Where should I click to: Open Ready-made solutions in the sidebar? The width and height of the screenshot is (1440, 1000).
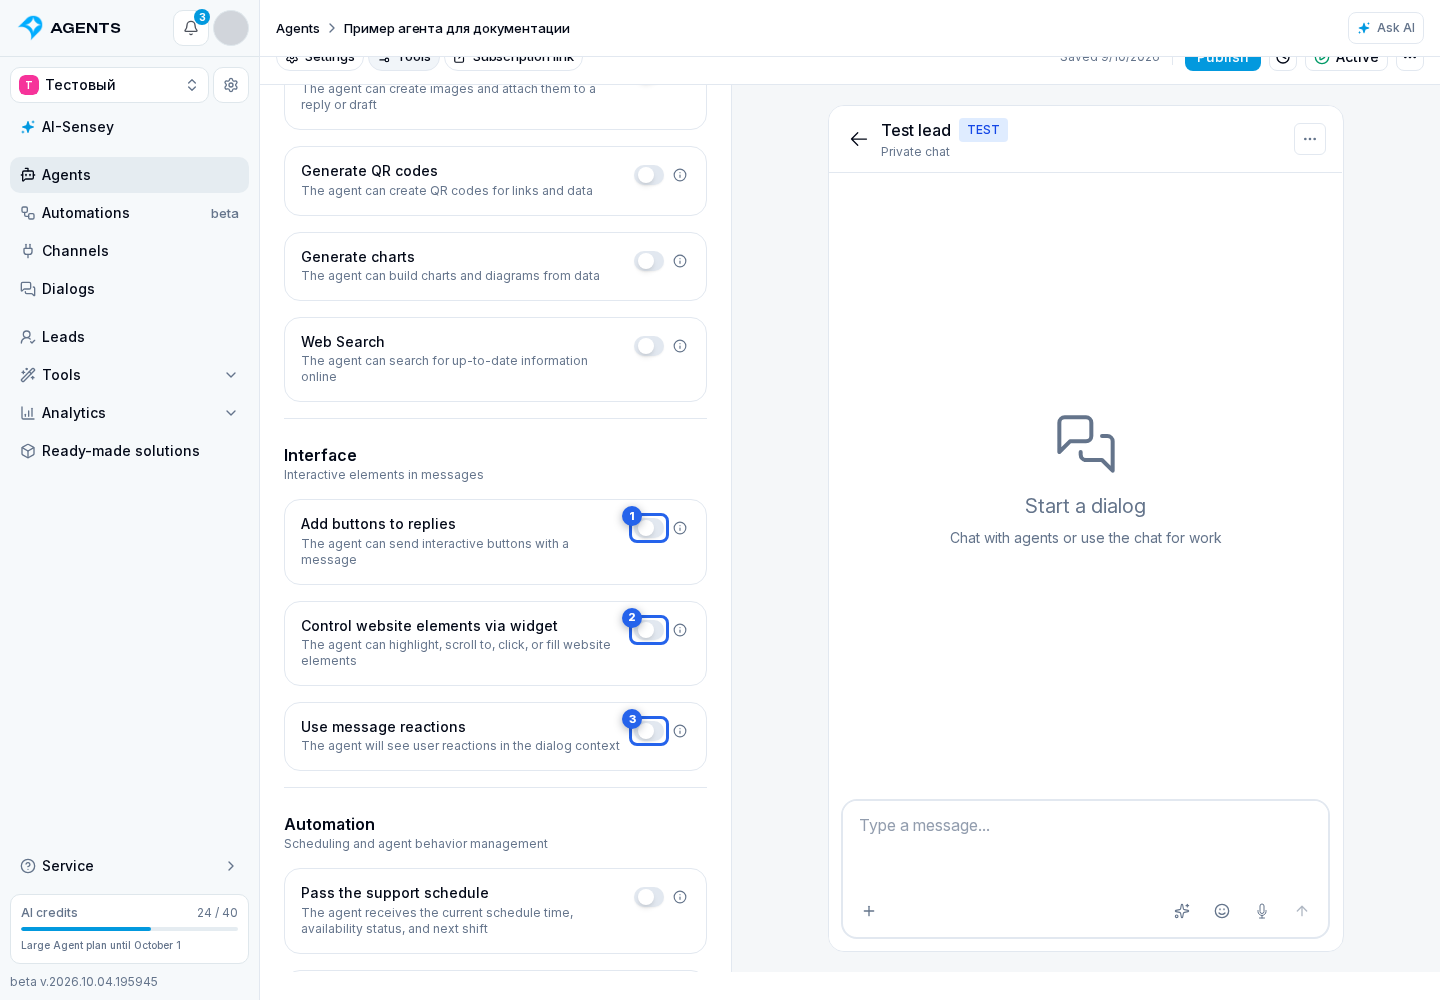click(x=129, y=451)
